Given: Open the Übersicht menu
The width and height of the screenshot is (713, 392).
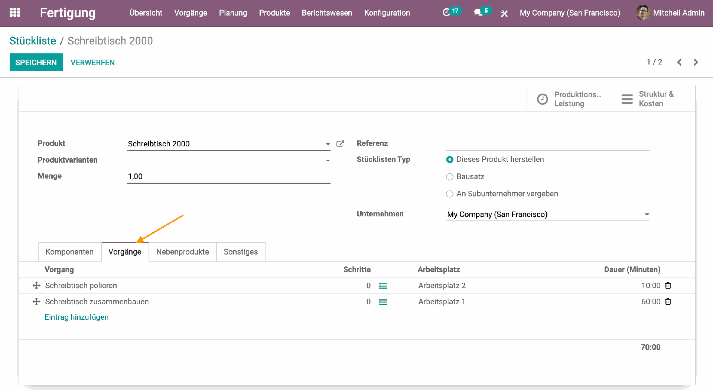Looking at the screenshot, I should point(146,13).
